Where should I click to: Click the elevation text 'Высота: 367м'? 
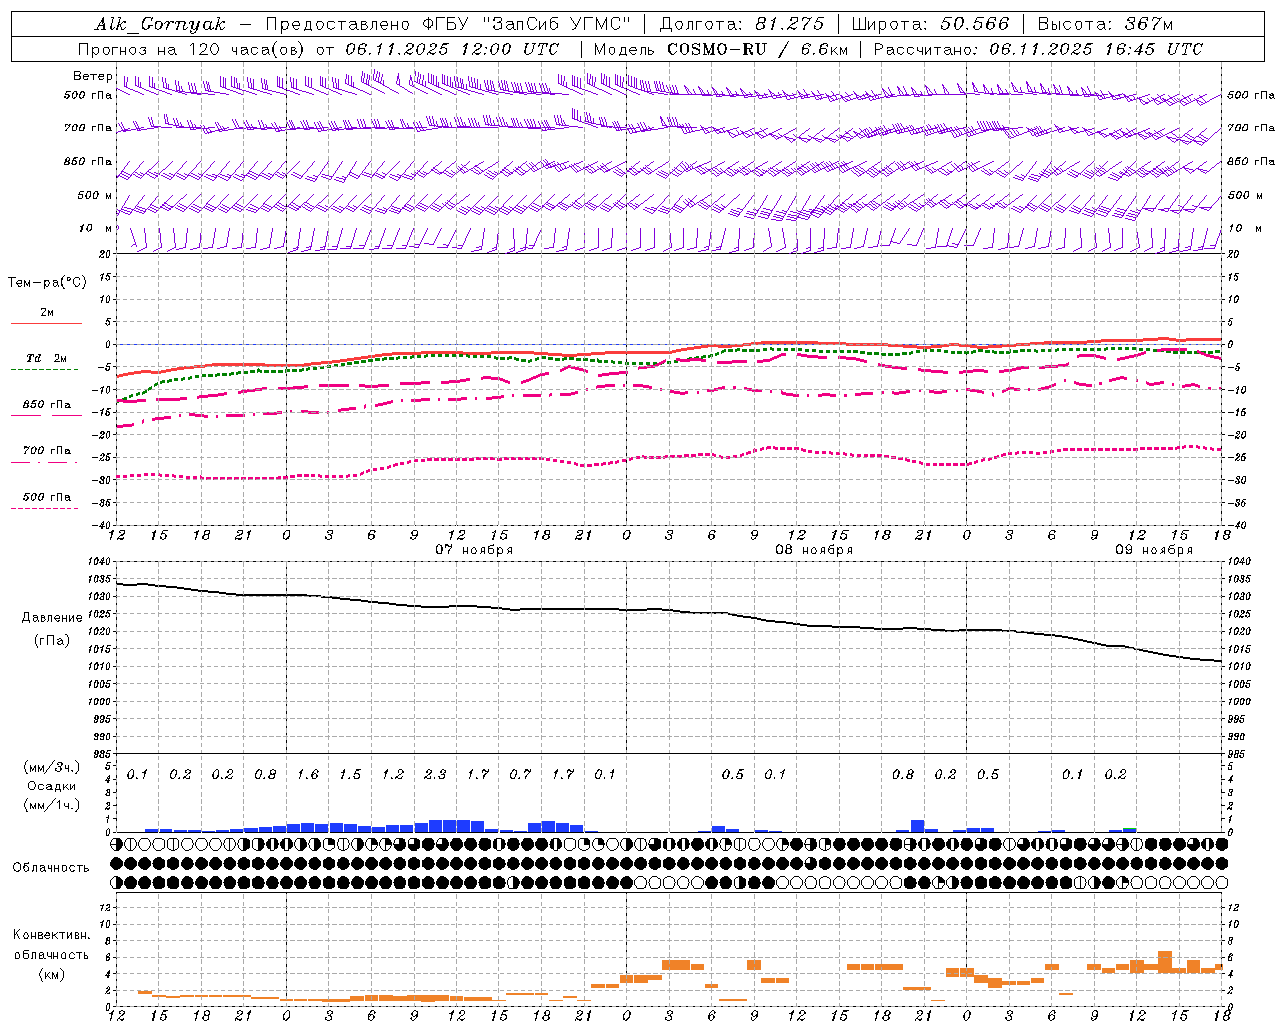tap(1105, 24)
